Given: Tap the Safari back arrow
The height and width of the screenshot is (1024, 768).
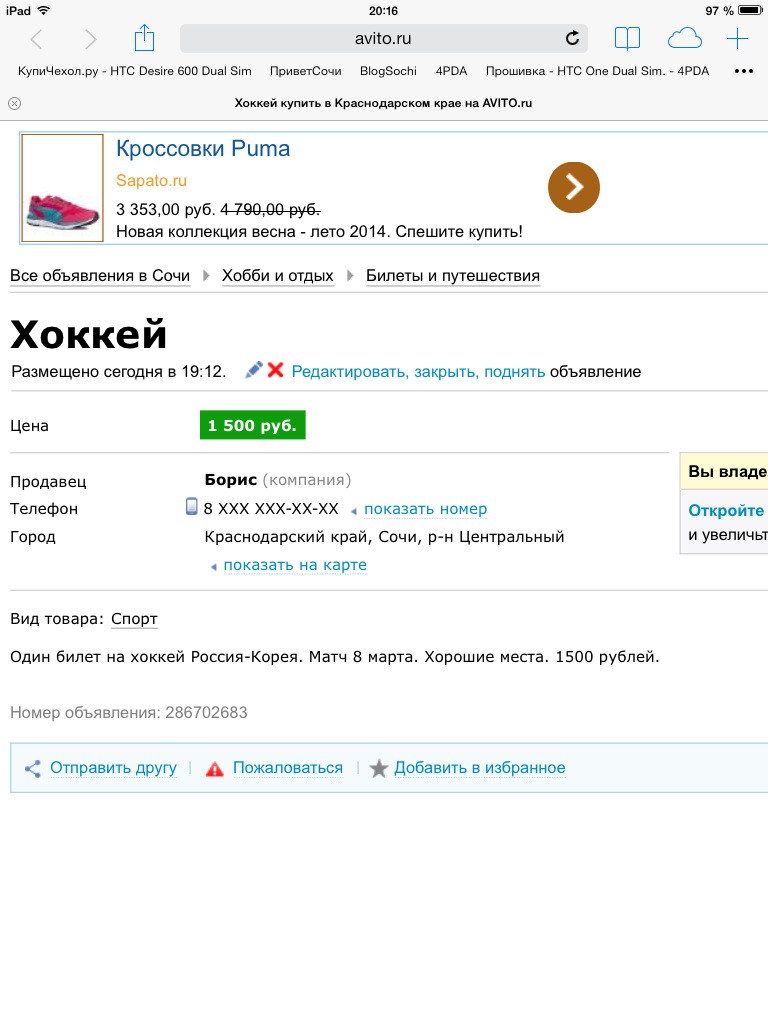Looking at the screenshot, I should (37, 39).
